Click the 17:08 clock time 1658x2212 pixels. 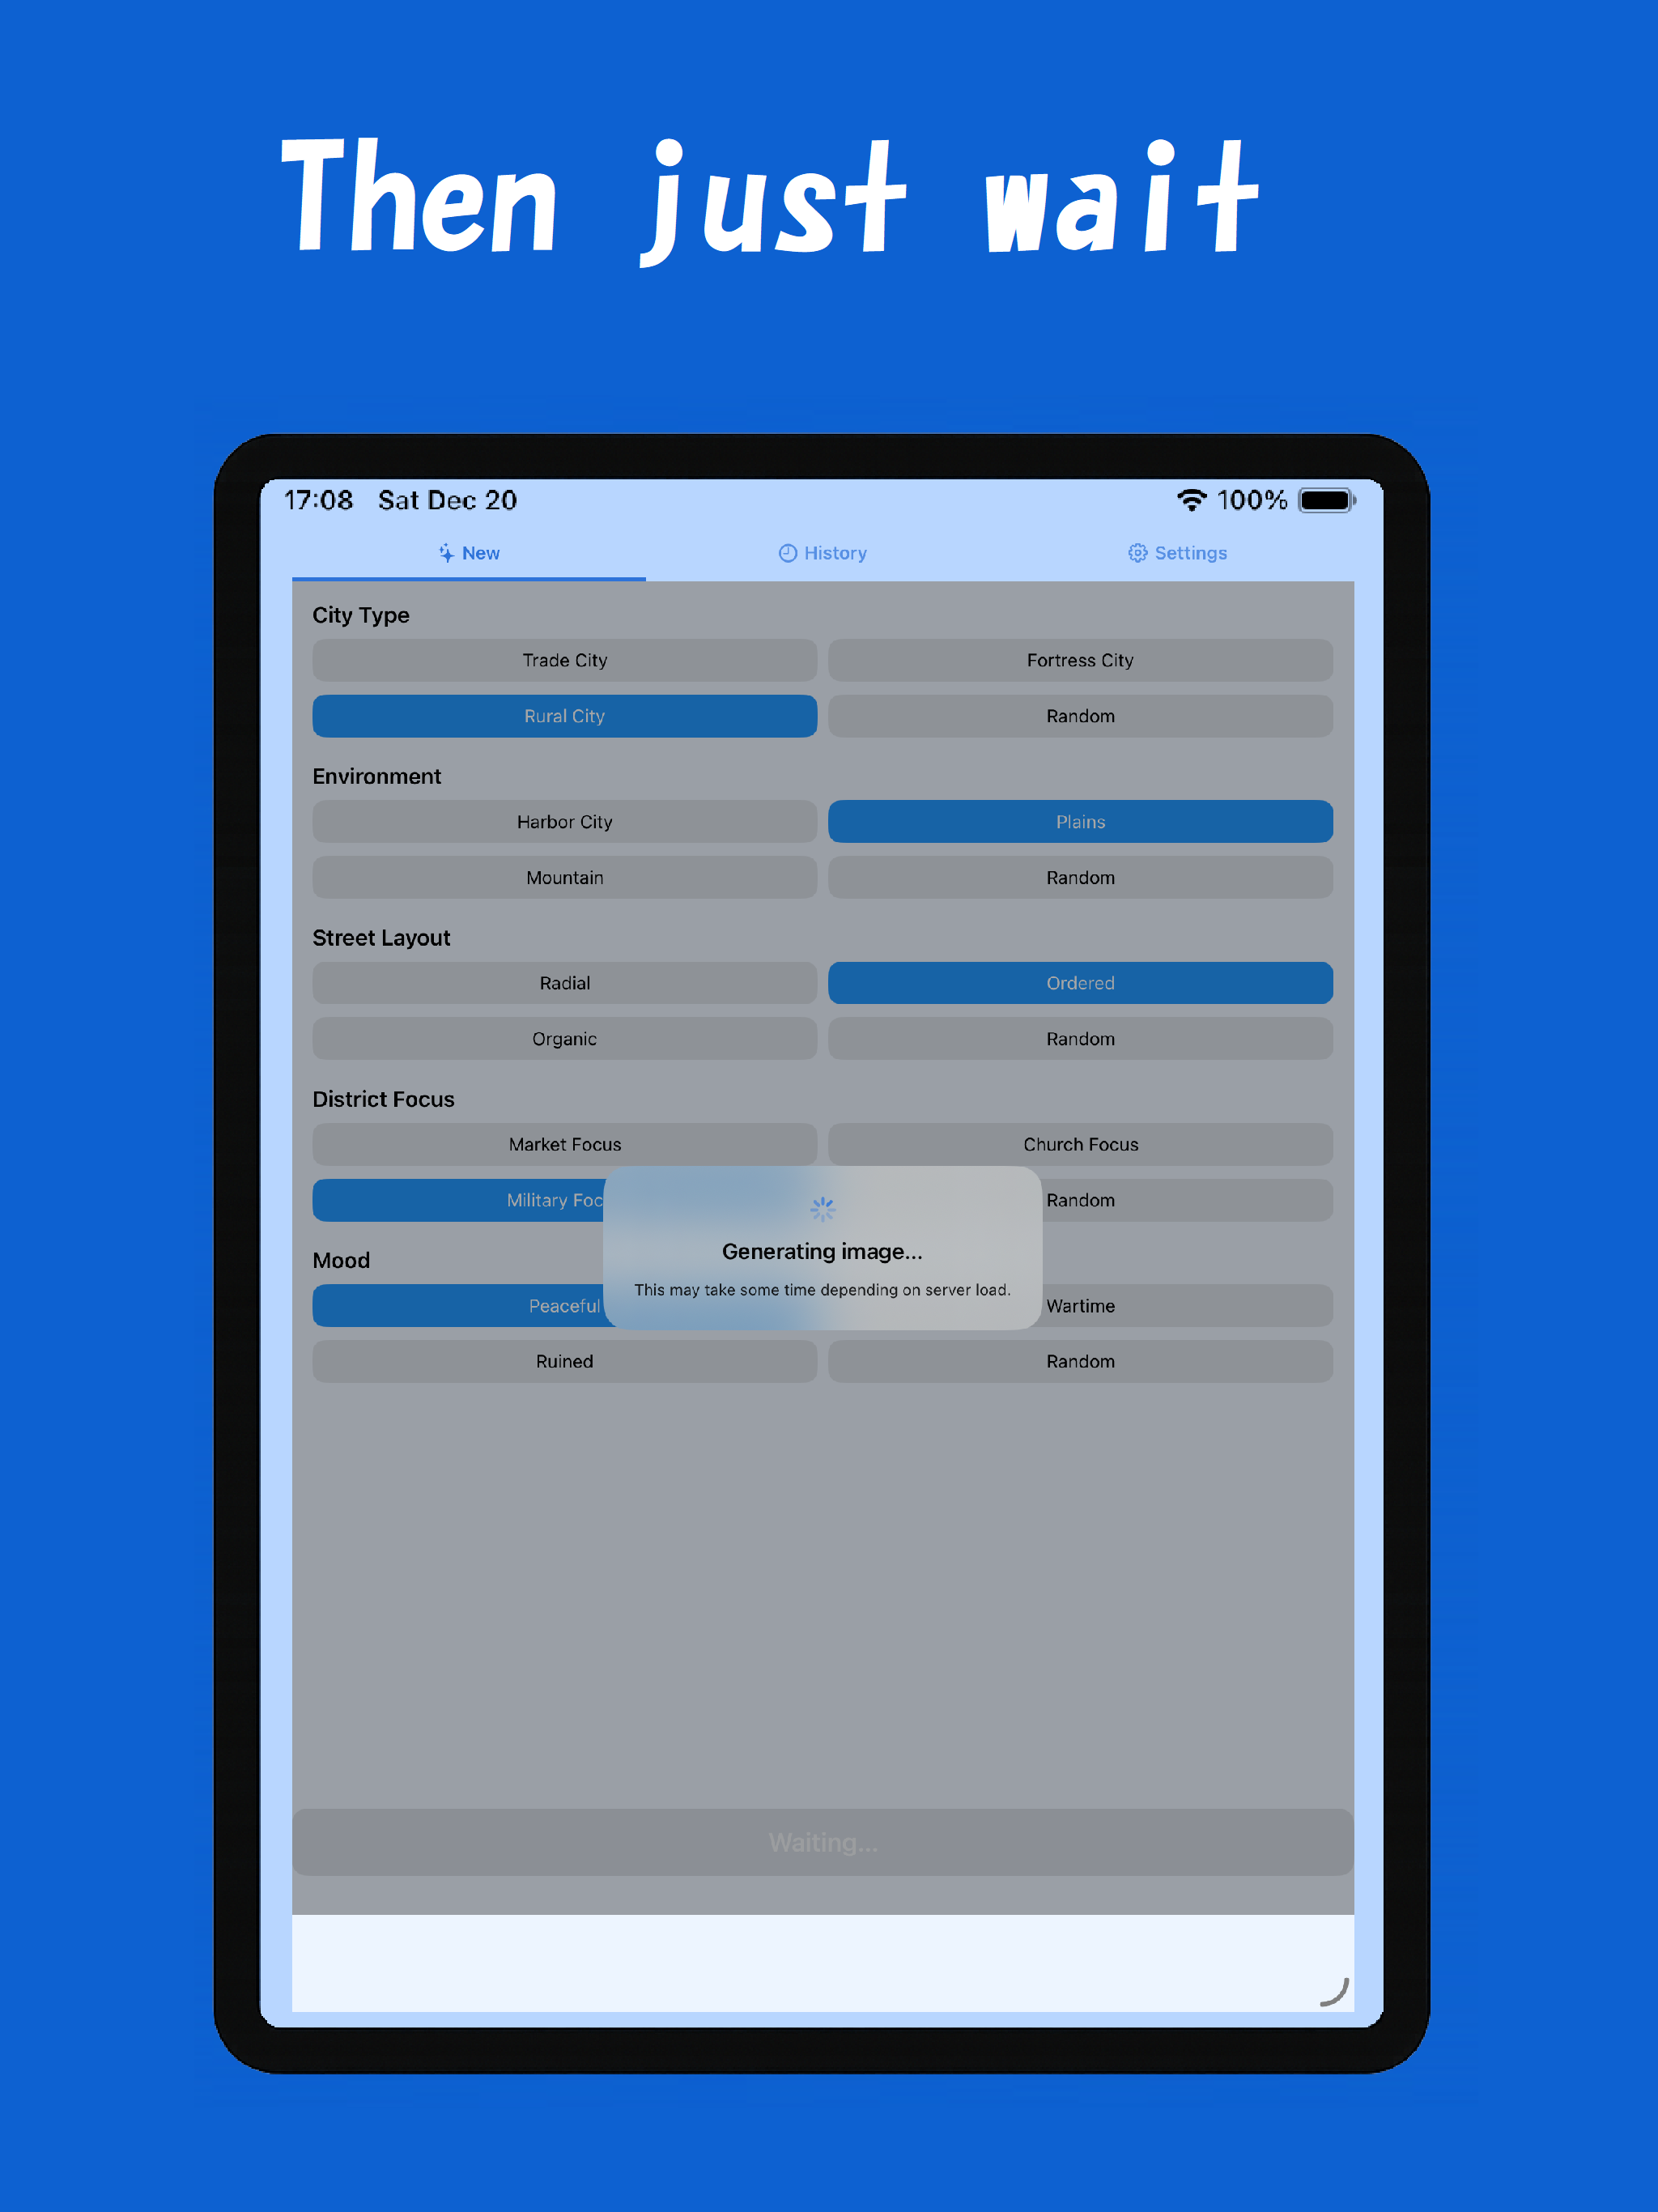click(x=318, y=500)
